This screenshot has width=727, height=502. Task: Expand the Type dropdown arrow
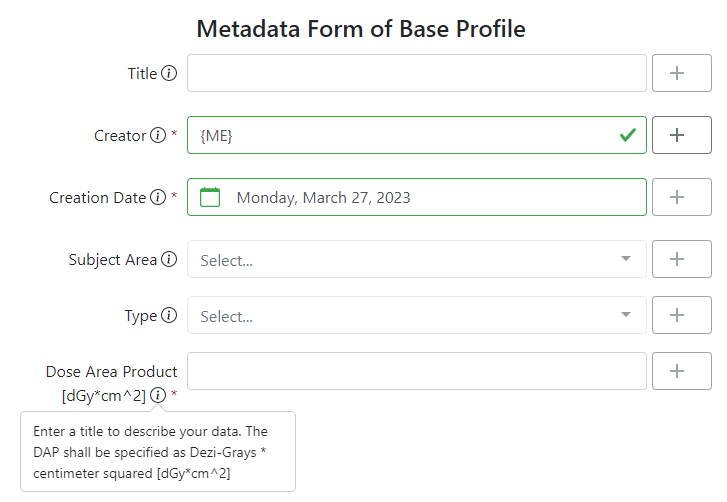pos(626,315)
